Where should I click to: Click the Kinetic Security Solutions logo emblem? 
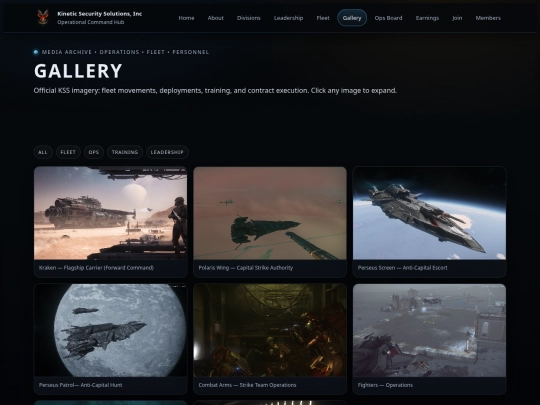tap(43, 17)
